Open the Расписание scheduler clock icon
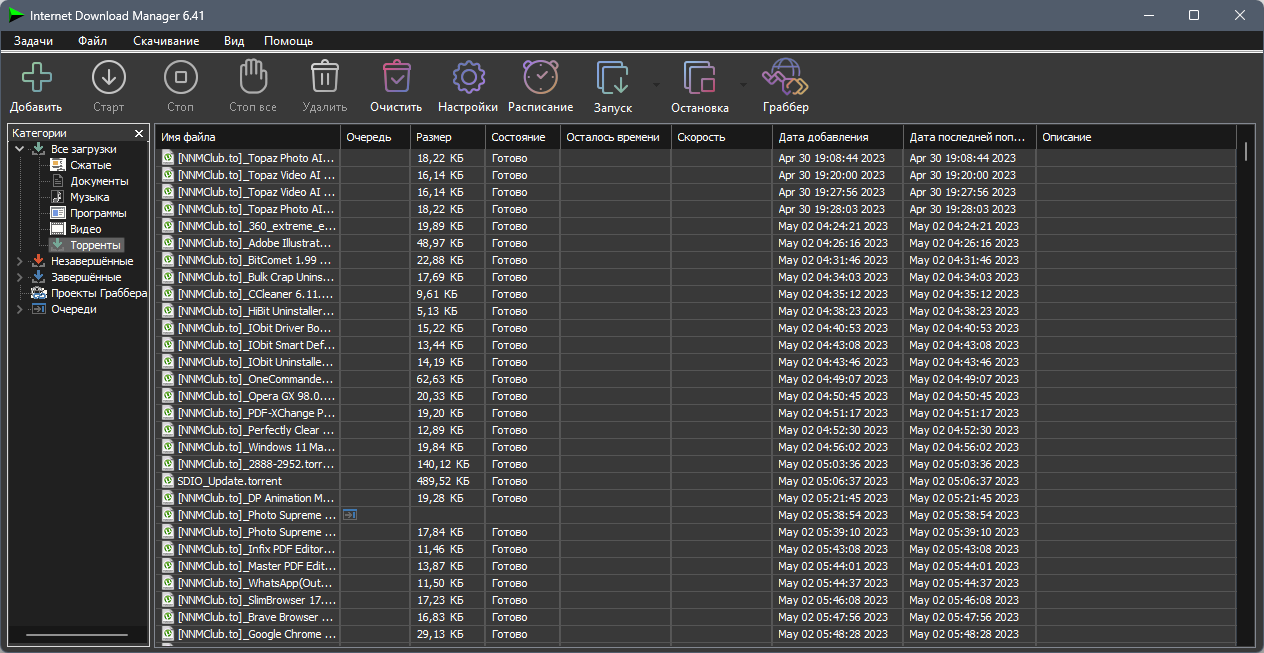The height and width of the screenshot is (653, 1264). point(540,77)
